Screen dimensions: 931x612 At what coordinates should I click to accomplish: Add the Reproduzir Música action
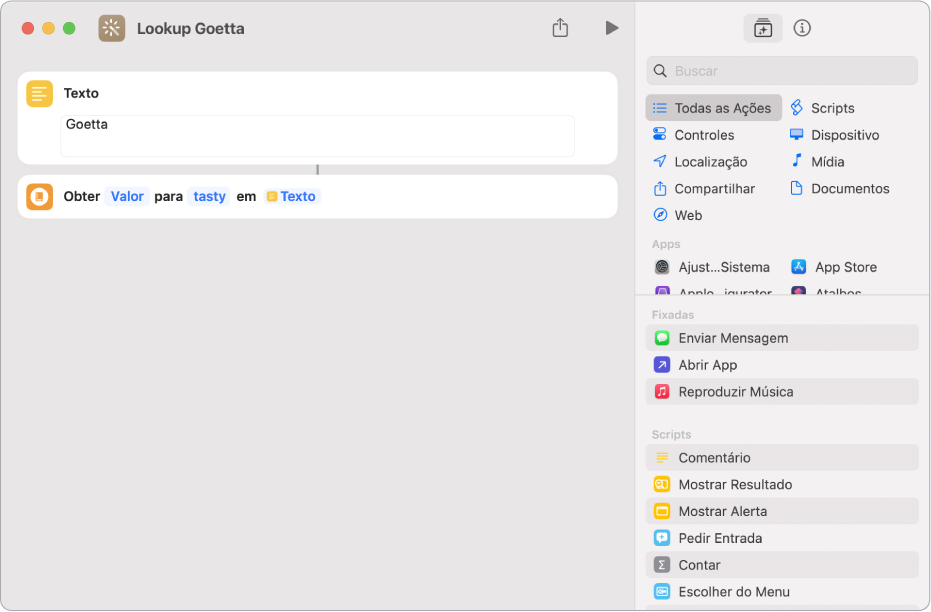[781, 392]
